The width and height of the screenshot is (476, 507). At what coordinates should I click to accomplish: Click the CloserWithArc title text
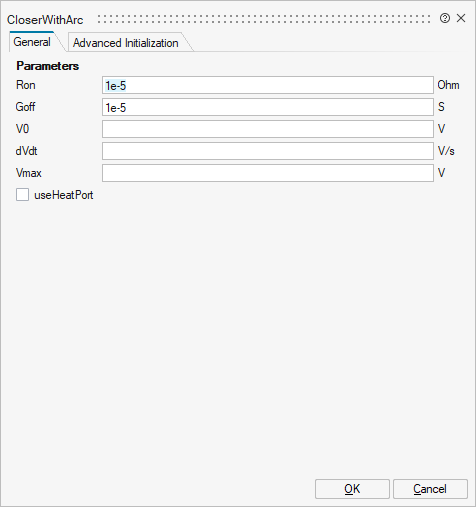(x=45, y=20)
